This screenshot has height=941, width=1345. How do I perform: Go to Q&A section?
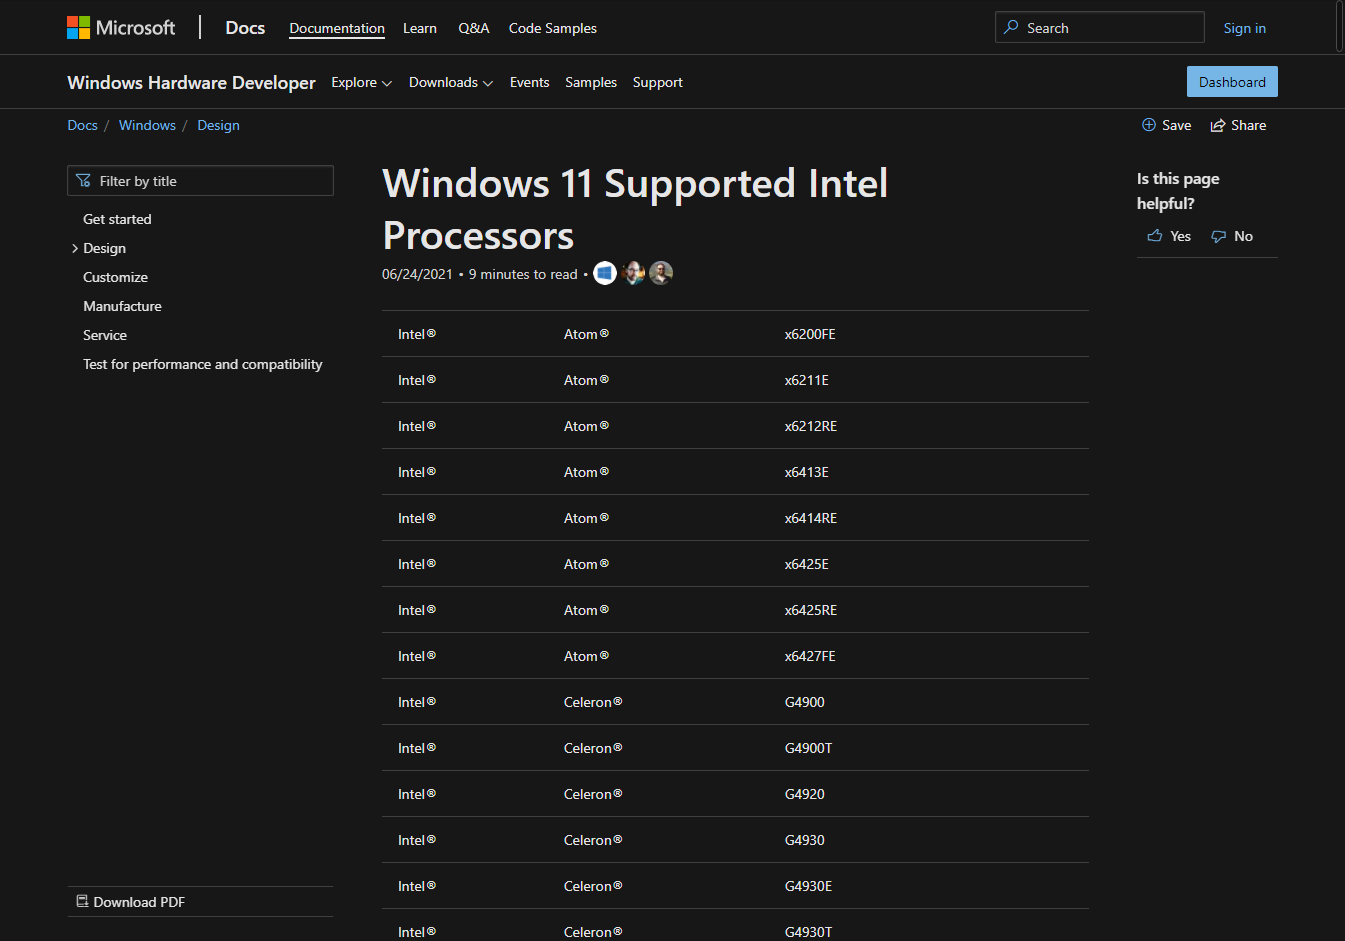[x=474, y=28]
